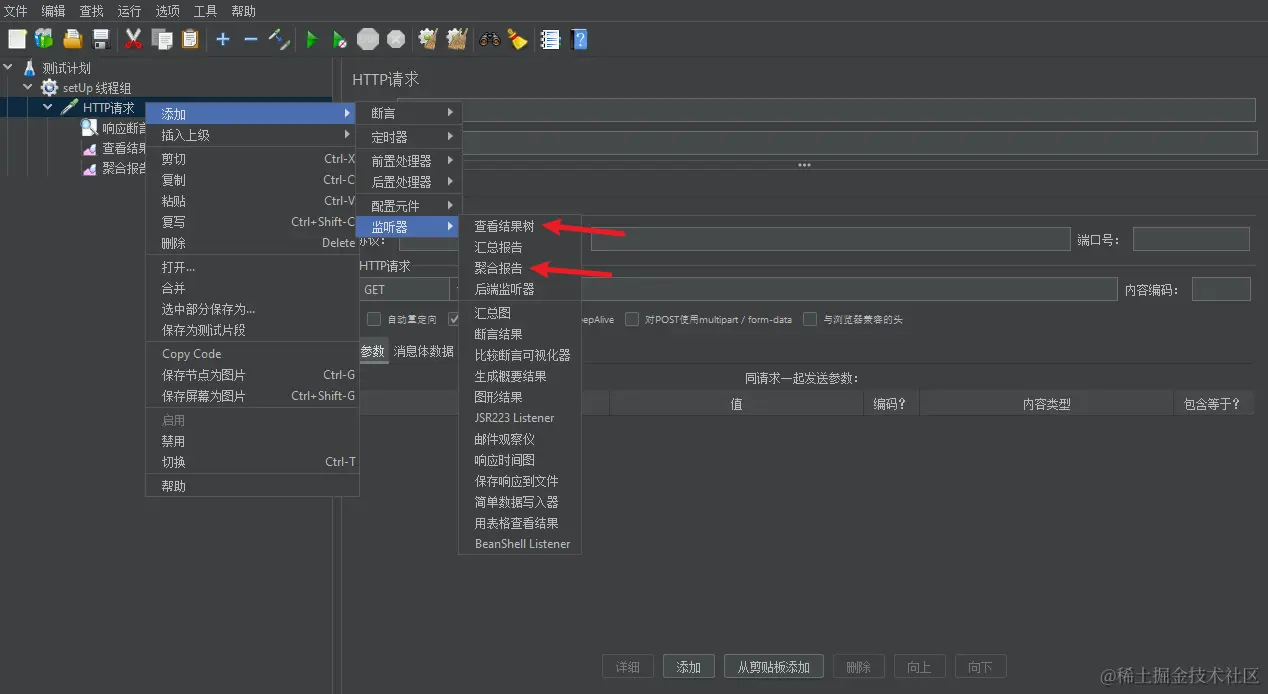Expand the 配置元件 submenu

tap(408, 205)
